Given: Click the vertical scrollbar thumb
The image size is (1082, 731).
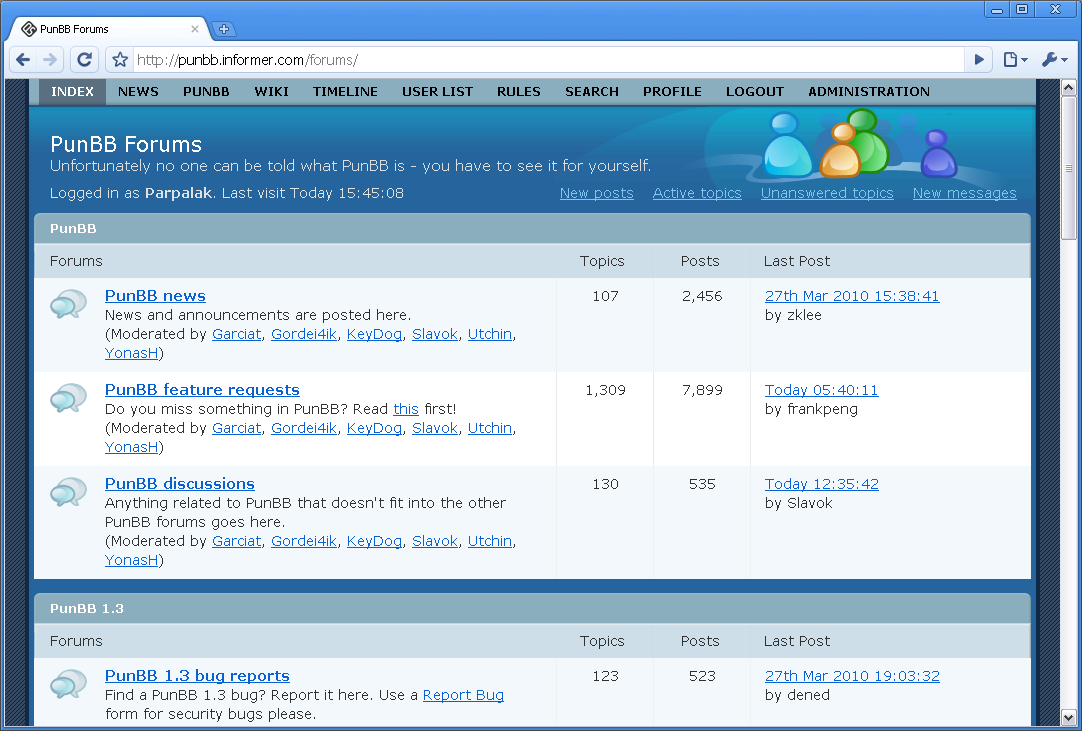Looking at the screenshot, I should (1068, 168).
